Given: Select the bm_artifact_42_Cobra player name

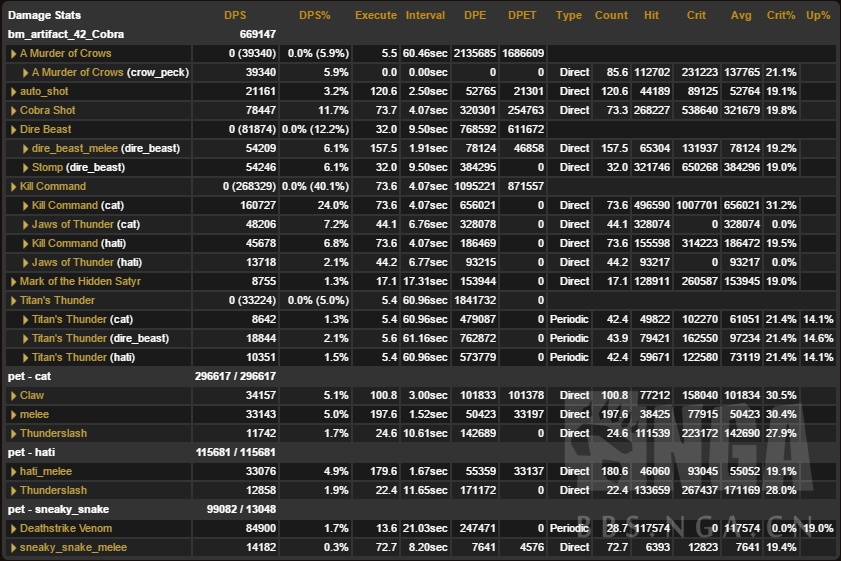Looking at the screenshot, I should tap(65, 34).
